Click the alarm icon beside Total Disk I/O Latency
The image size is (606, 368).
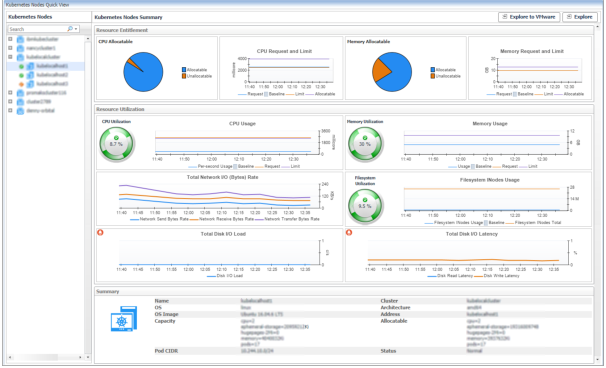point(349,232)
